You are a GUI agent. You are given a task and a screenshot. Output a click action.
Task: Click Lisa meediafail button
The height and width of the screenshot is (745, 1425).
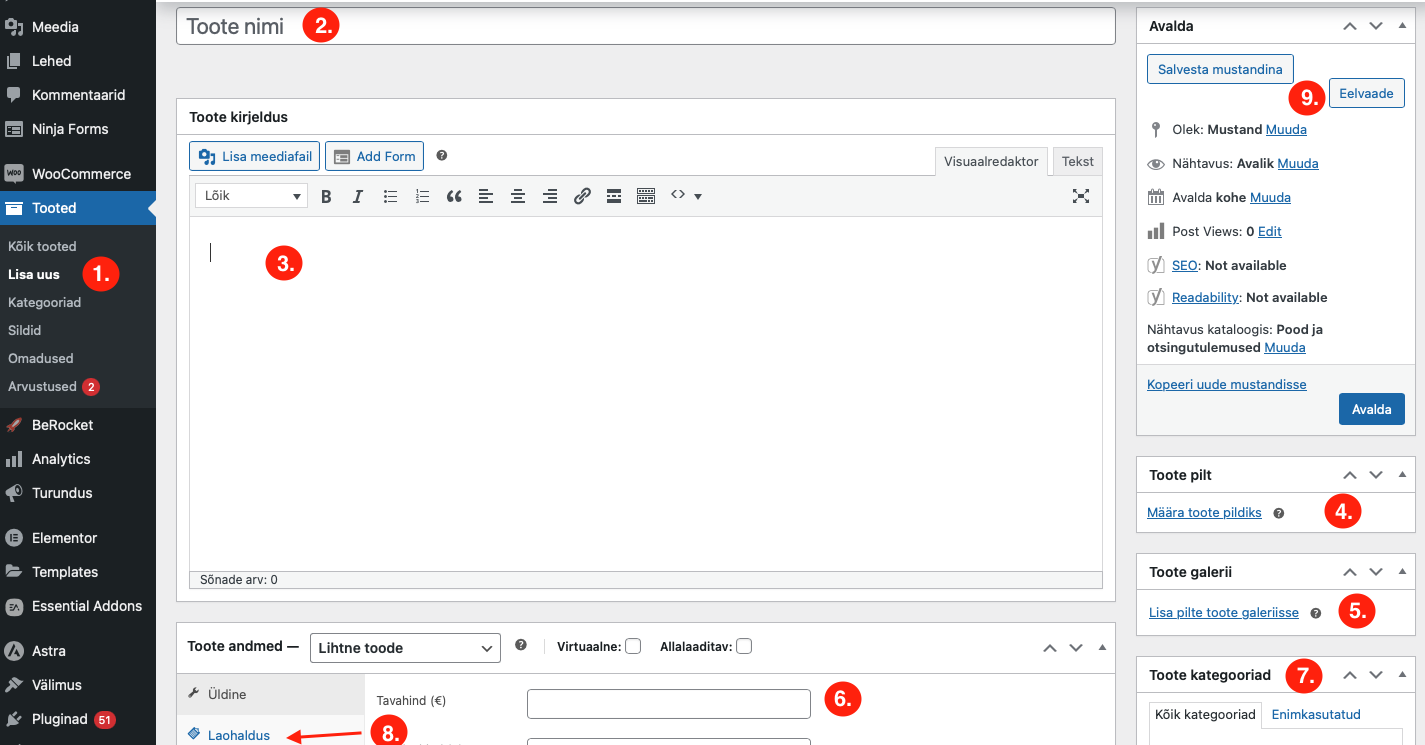point(254,156)
